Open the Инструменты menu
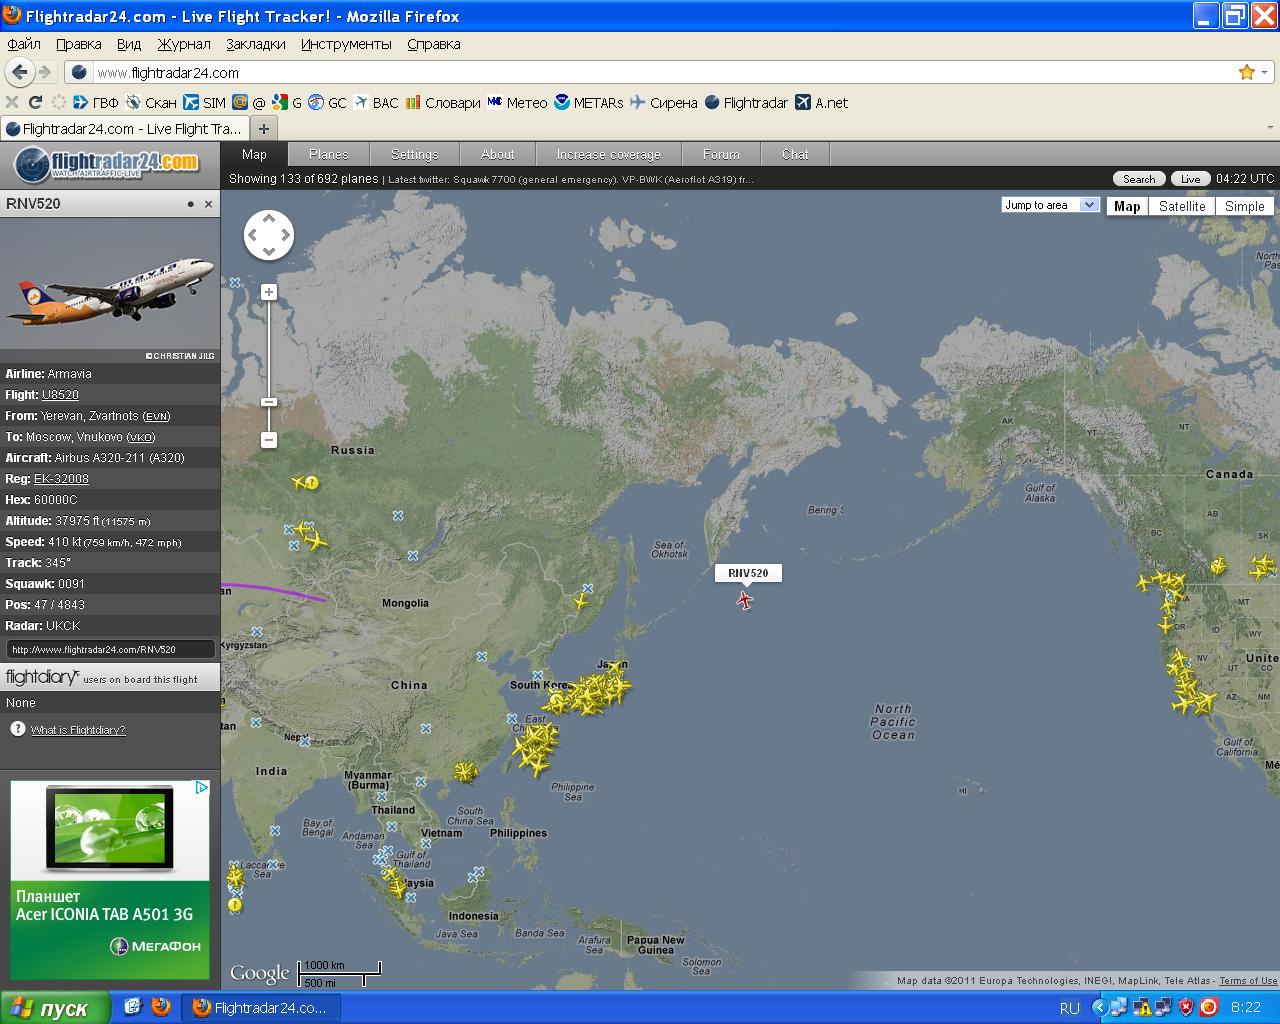This screenshot has height=1024, width=1280. click(346, 44)
